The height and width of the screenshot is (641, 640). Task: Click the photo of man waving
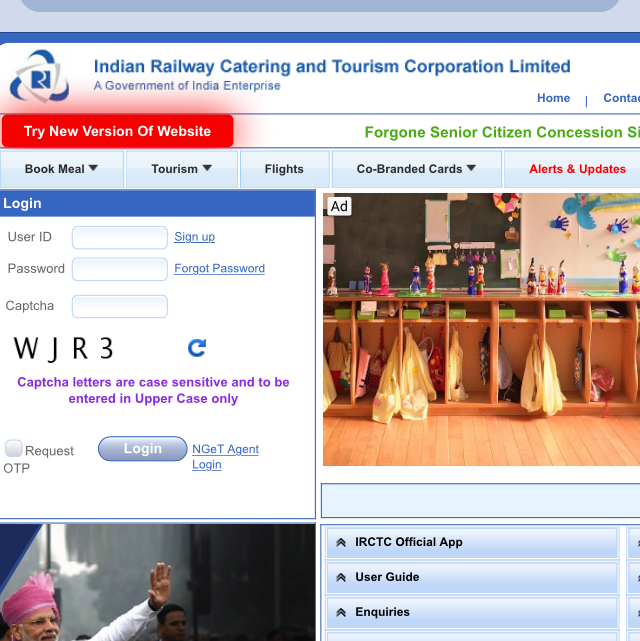click(157, 583)
